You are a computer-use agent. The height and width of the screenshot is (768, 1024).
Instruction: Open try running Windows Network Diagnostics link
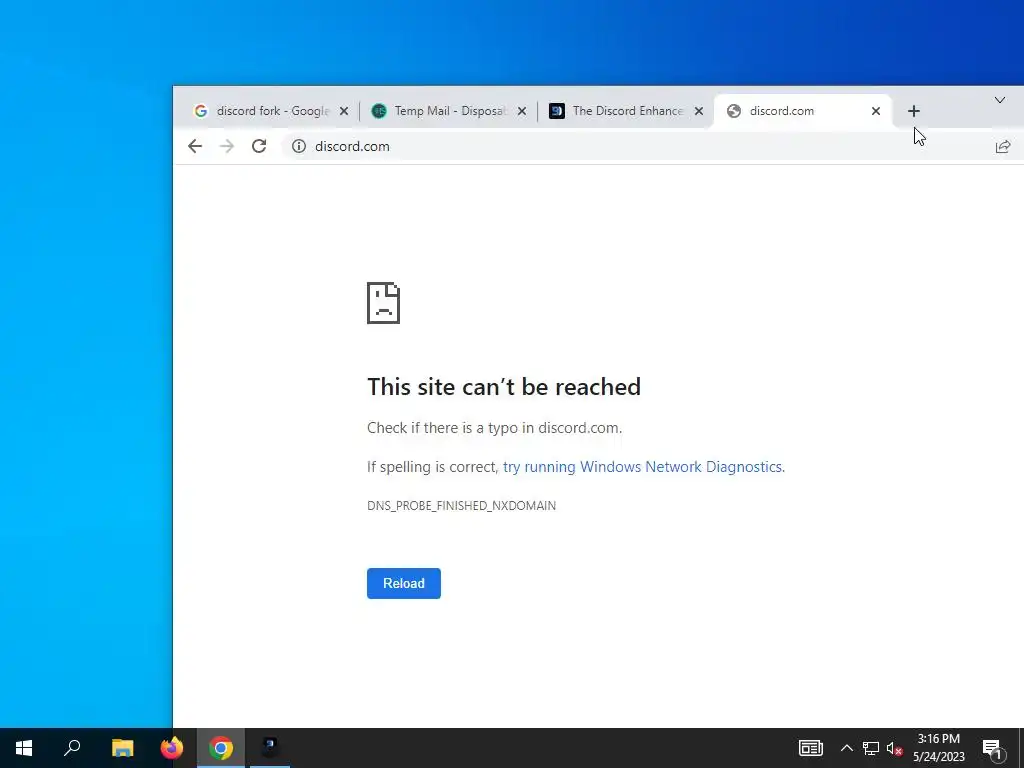[x=642, y=467]
